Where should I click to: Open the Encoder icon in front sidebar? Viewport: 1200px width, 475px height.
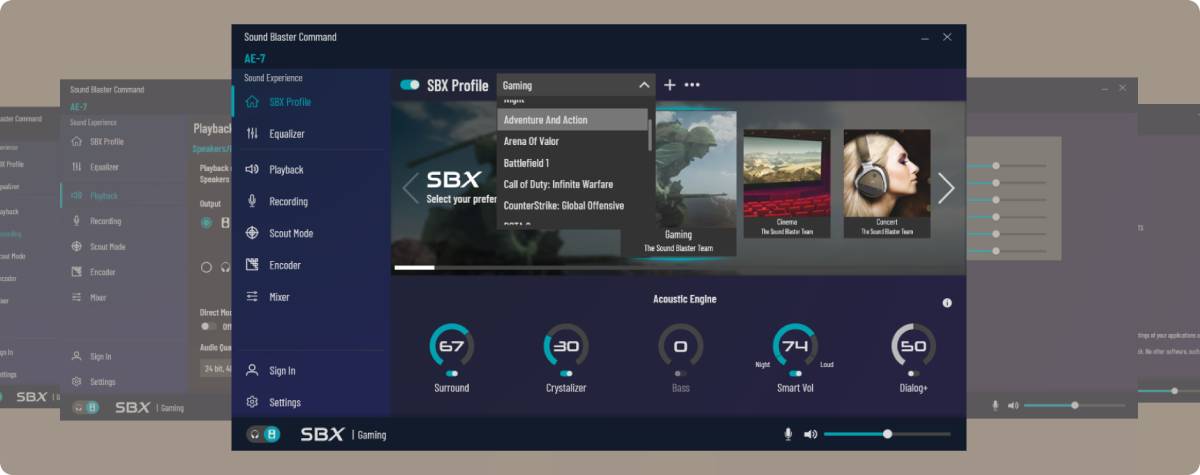252,265
